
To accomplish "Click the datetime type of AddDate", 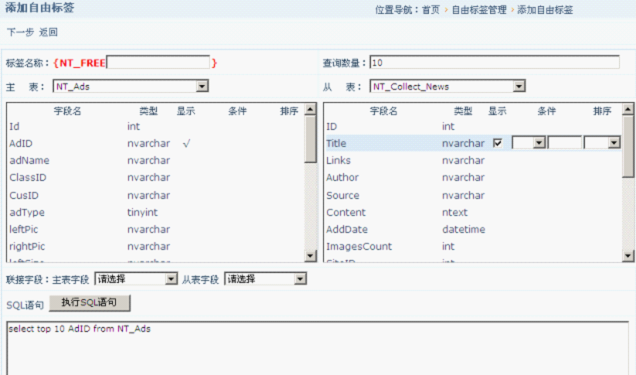I will tap(464, 229).
